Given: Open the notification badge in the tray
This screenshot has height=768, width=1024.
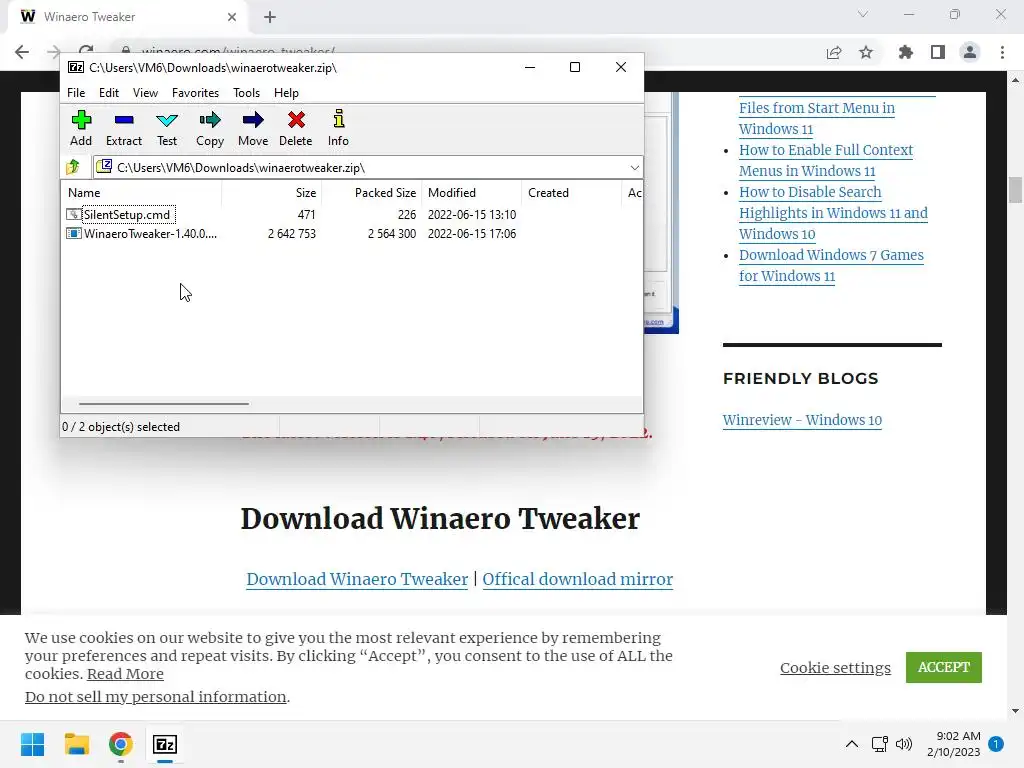Looking at the screenshot, I should (x=996, y=744).
